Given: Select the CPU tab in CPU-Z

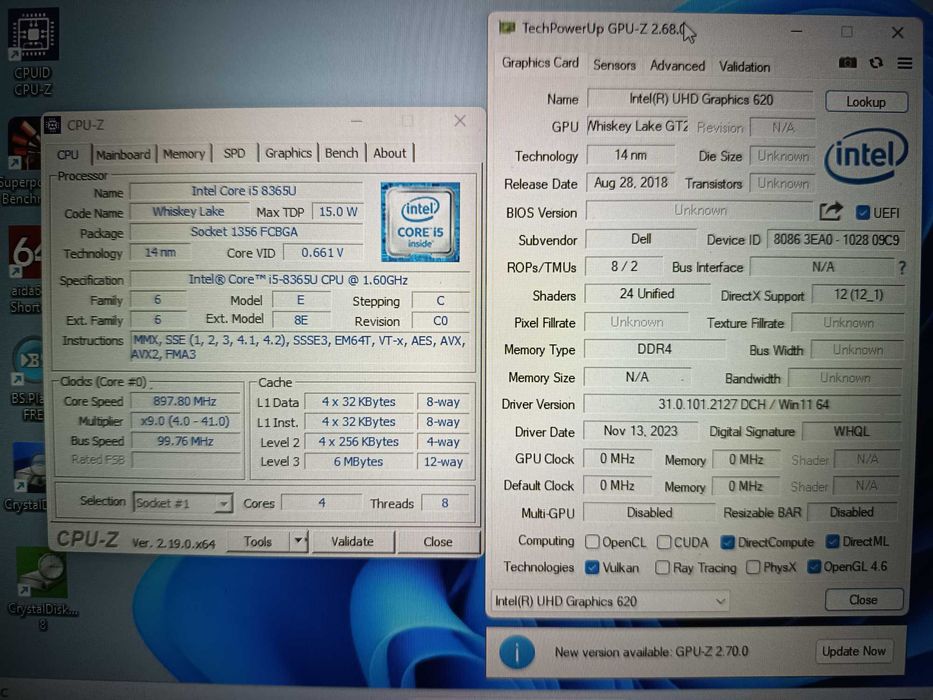Looking at the screenshot, I should coord(68,154).
